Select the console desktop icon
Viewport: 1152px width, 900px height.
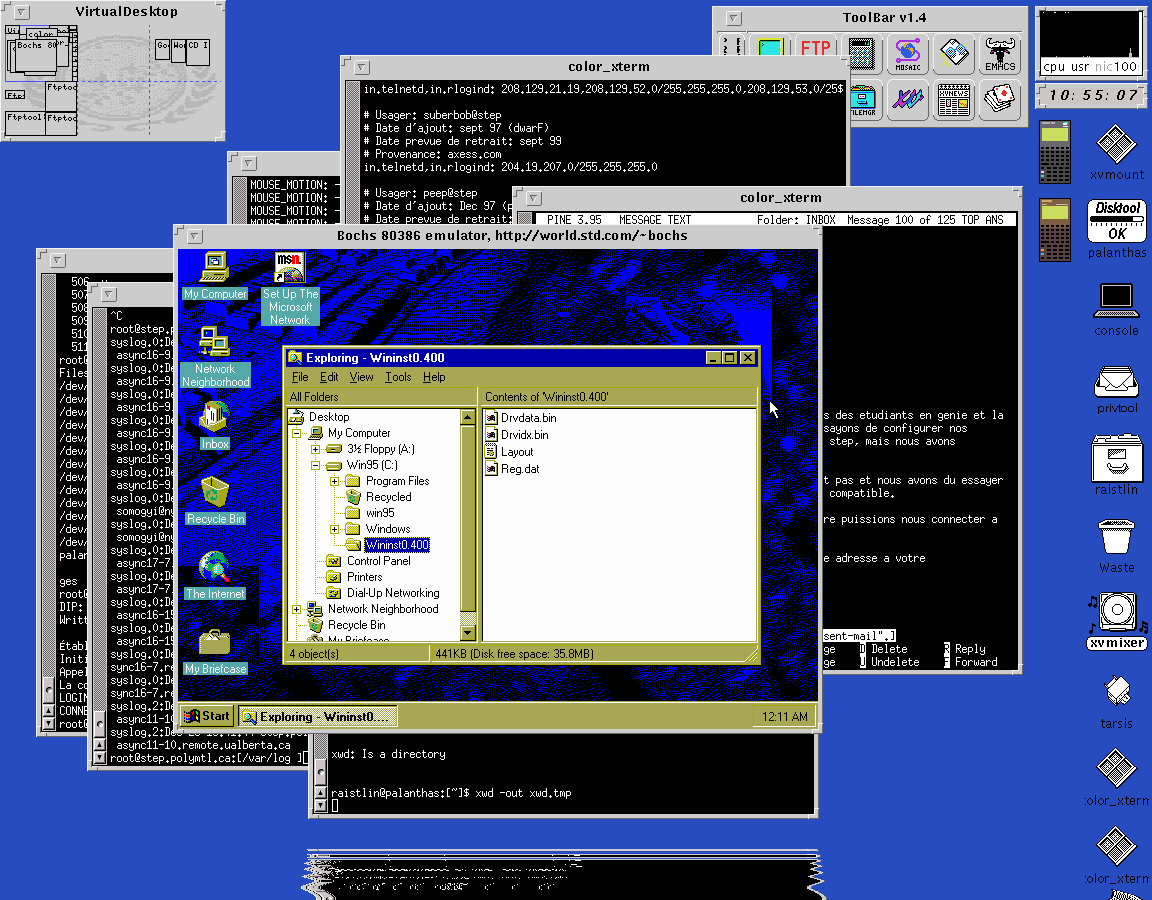(1116, 309)
